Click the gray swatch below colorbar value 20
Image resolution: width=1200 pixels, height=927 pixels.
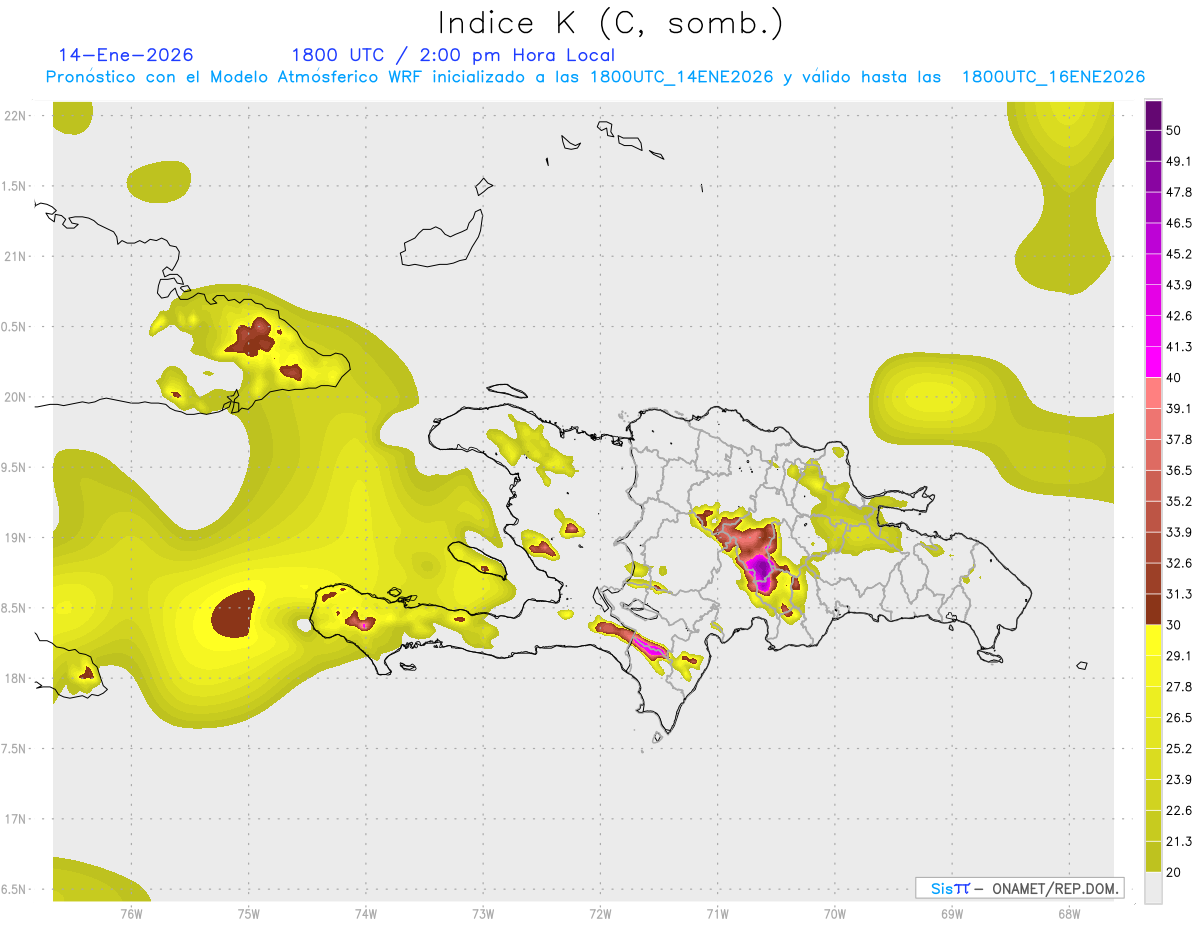(1154, 887)
